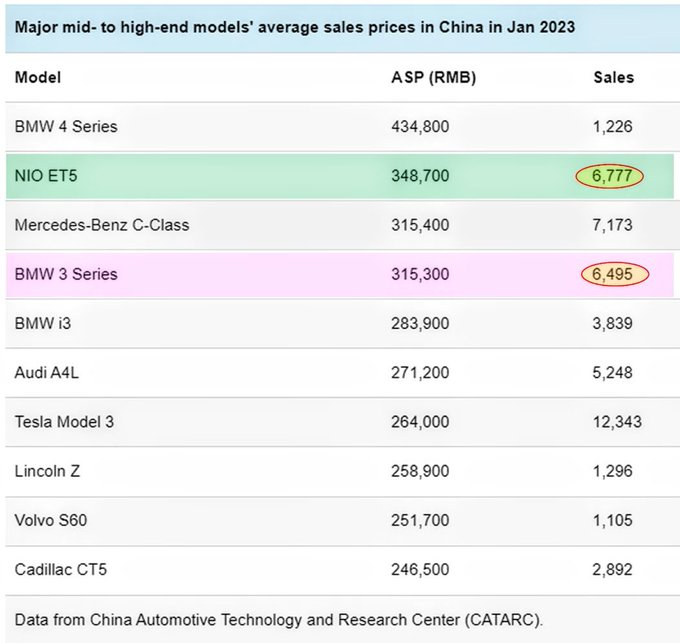Click the sales value 2,892
Screen dimensions: 680x643
point(612,570)
